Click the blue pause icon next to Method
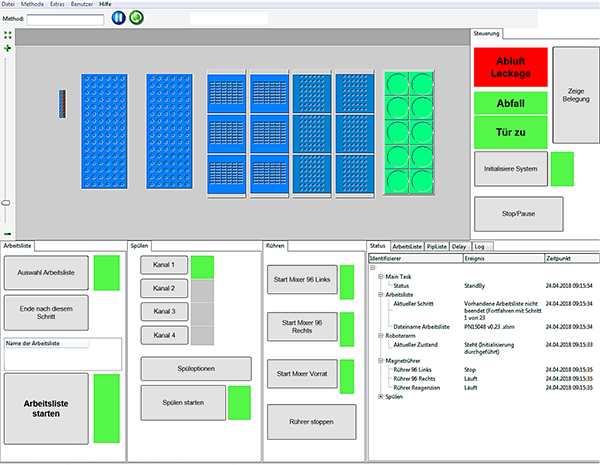 coord(119,17)
